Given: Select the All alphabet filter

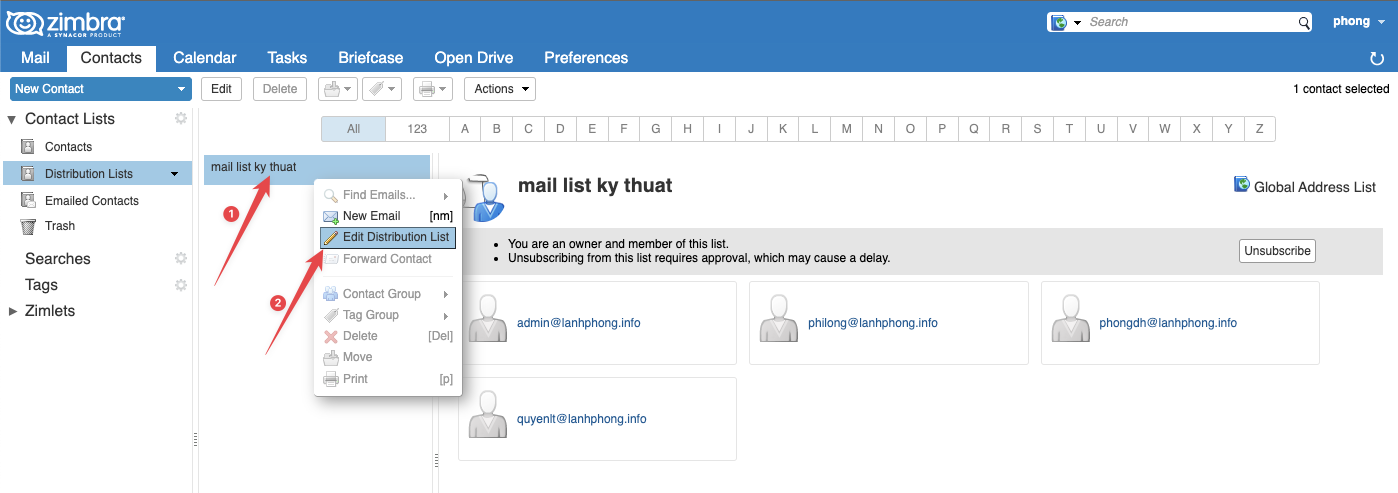Looking at the screenshot, I should 353,129.
